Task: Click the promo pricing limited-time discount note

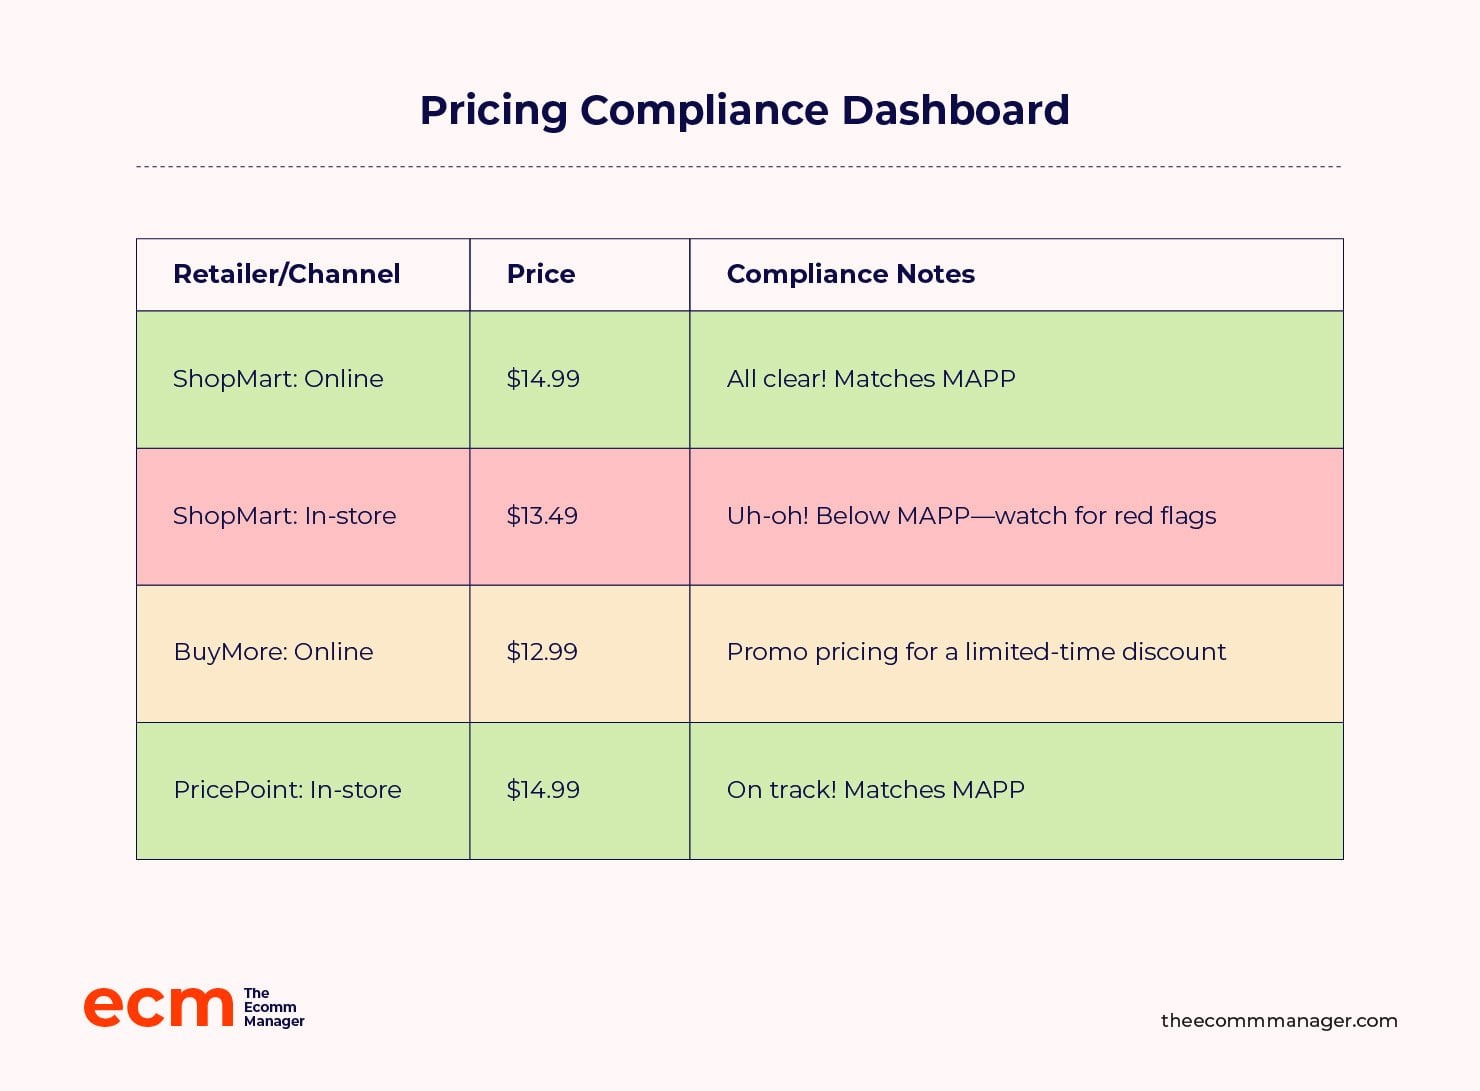Action: click(x=976, y=652)
